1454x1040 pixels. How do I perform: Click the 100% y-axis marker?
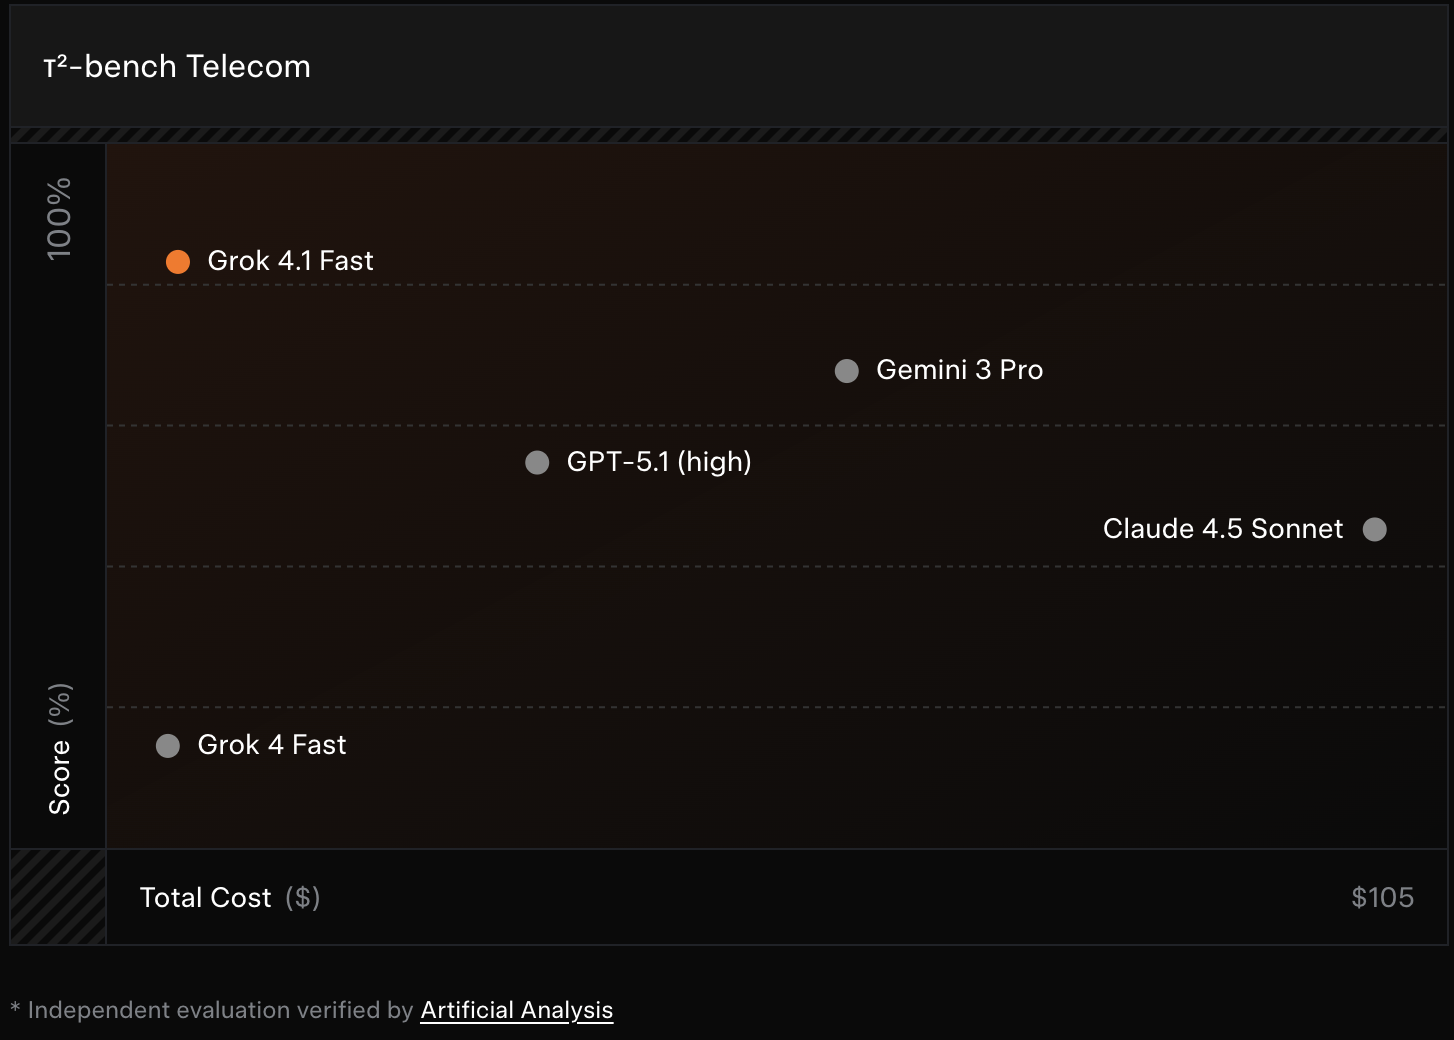pos(59,218)
